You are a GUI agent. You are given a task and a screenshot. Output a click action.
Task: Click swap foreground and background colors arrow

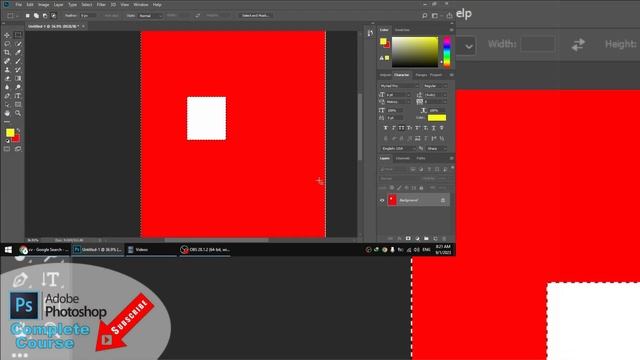(18, 130)
